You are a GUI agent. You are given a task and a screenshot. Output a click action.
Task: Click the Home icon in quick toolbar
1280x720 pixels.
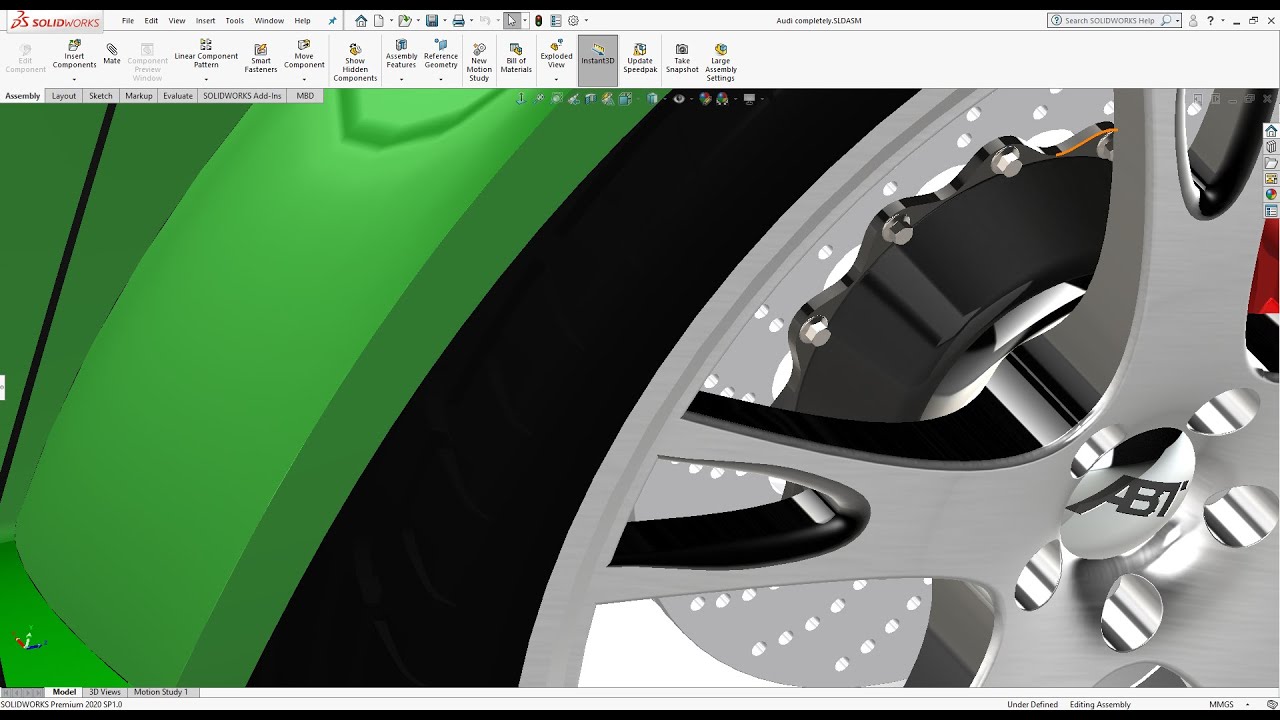[361, 20]
